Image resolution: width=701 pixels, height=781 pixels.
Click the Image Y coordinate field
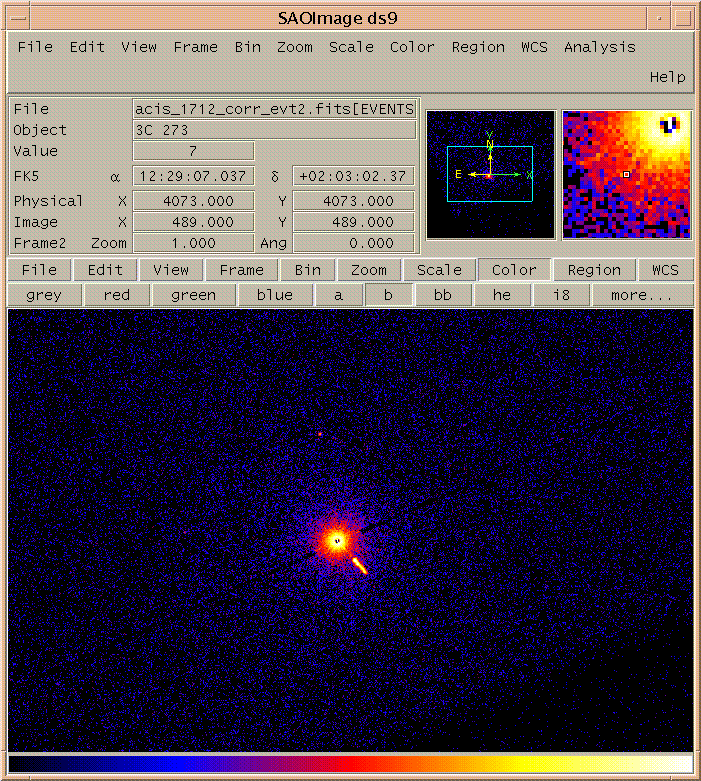[x=353, y=222]
